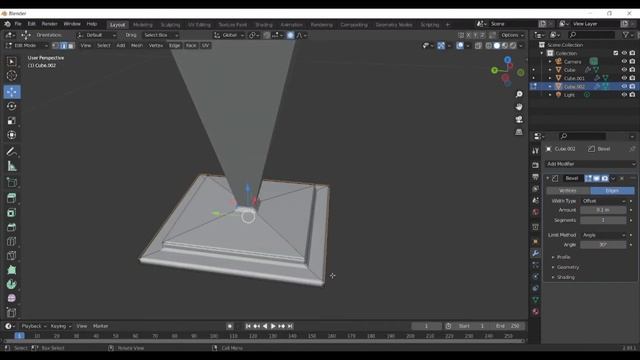
Task: Open the Render properties tab icon
Action: click(x=536, y=165)
